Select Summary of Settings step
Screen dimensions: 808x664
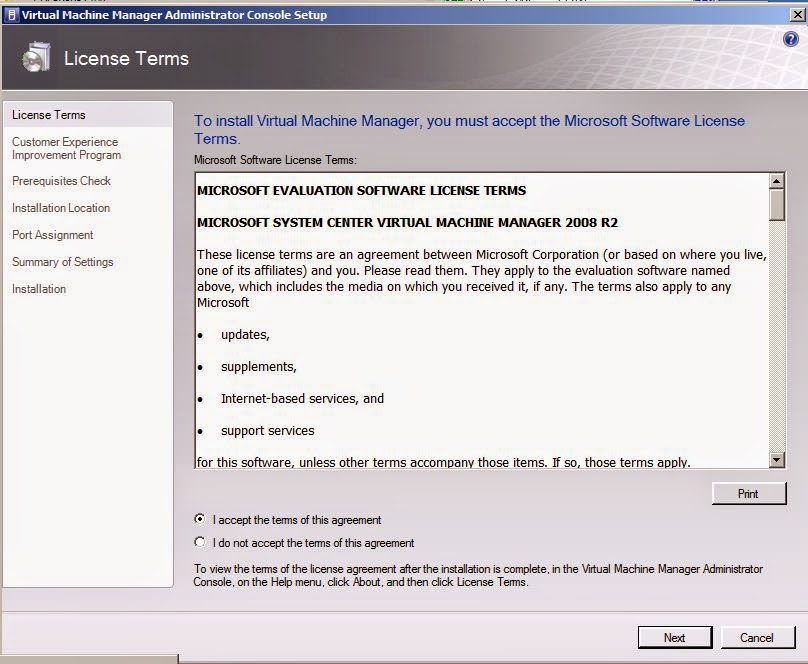coord(62,262)
